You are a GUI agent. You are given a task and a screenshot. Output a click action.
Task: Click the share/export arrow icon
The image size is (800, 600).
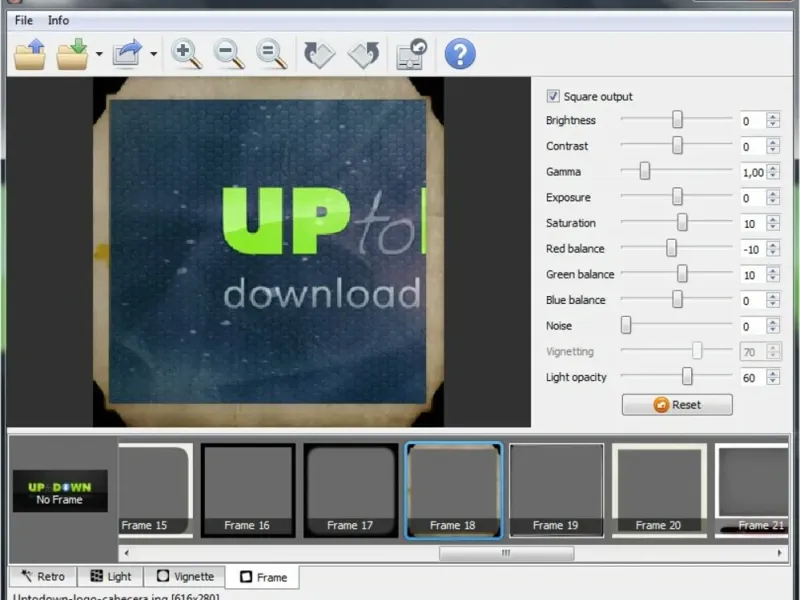[127, 54]
